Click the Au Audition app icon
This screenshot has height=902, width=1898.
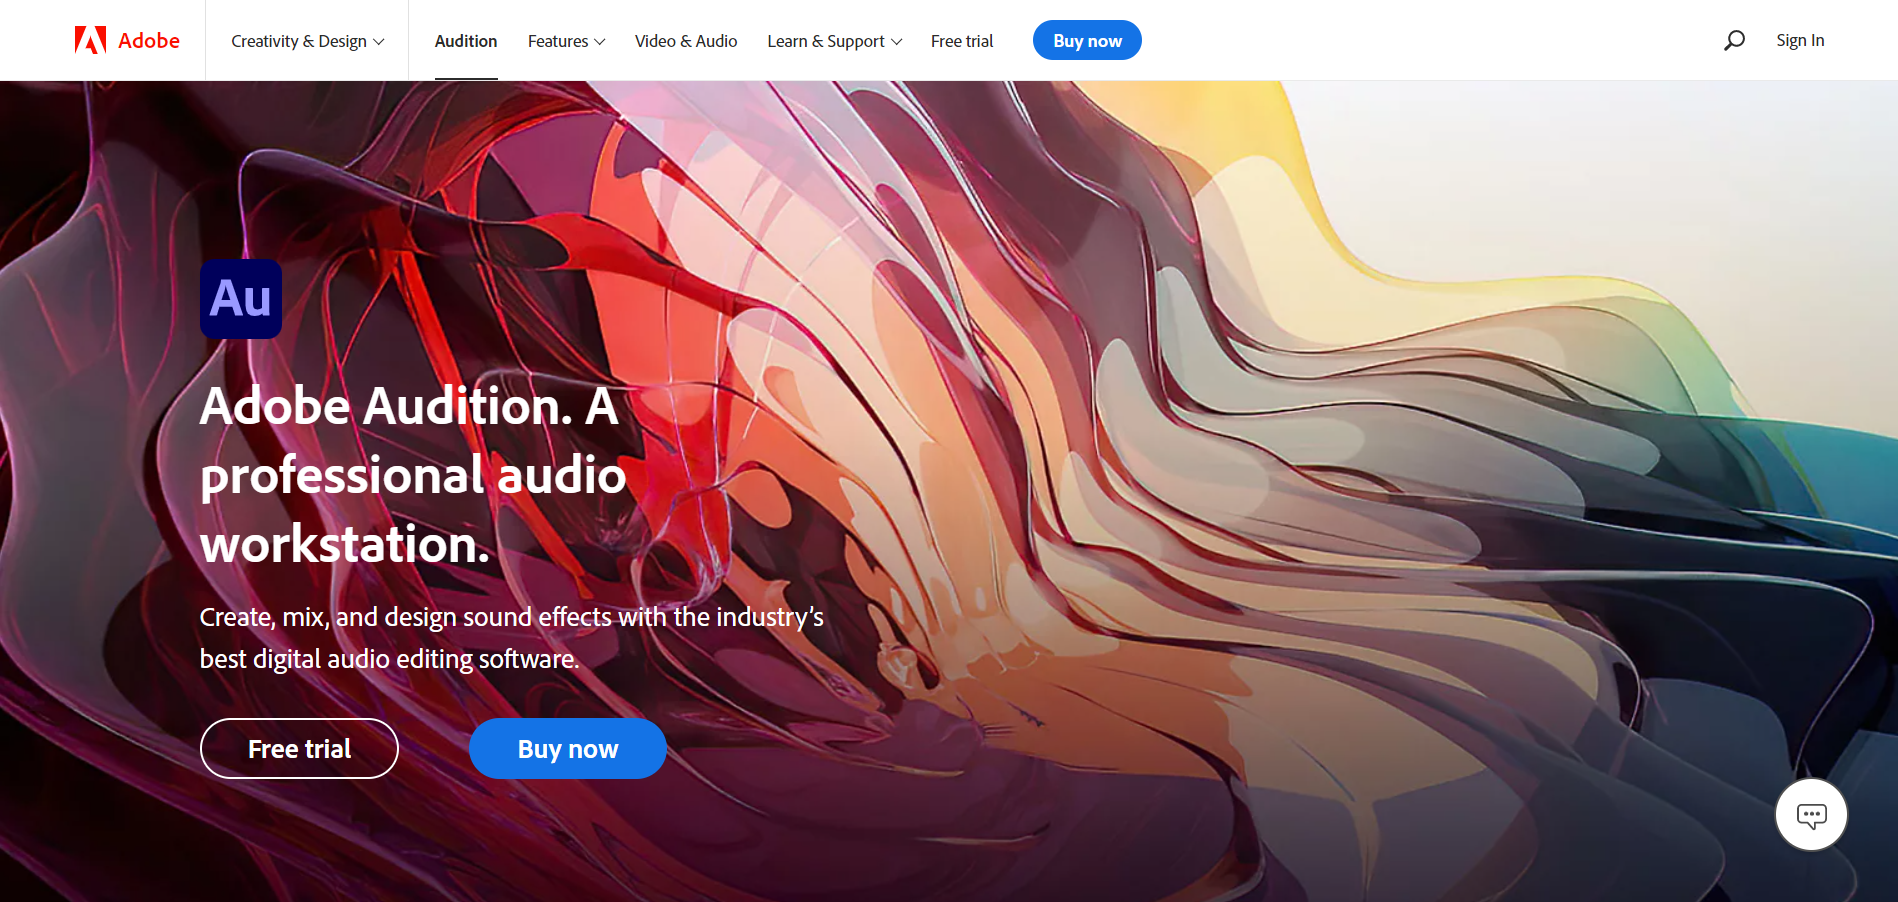coord(241,299)
